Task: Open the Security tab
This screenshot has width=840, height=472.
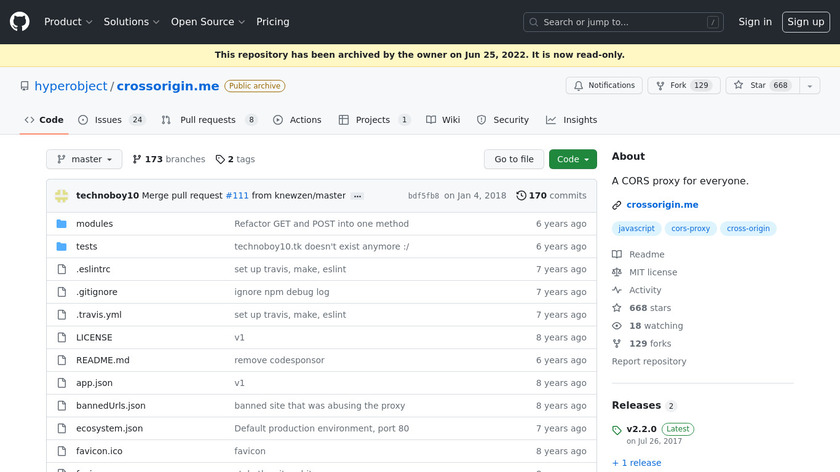Action: (x=502, y=120)
